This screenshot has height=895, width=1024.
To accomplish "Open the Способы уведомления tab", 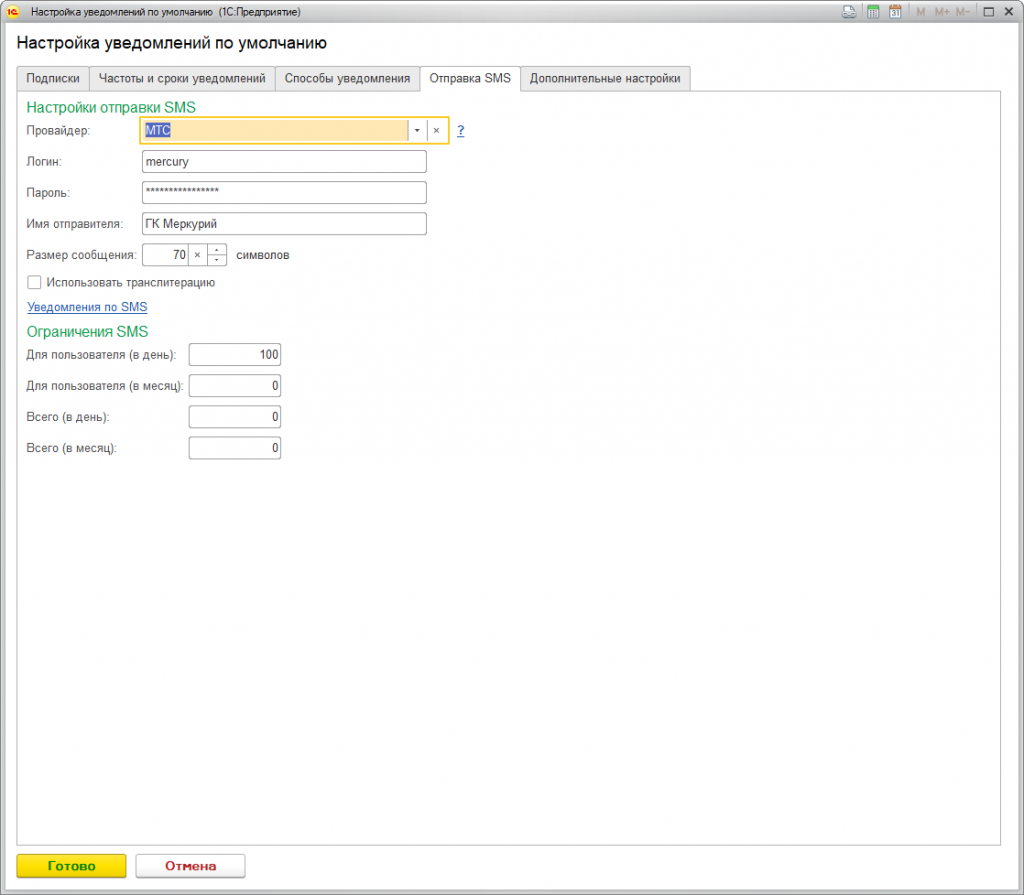I will coord(347,78).
